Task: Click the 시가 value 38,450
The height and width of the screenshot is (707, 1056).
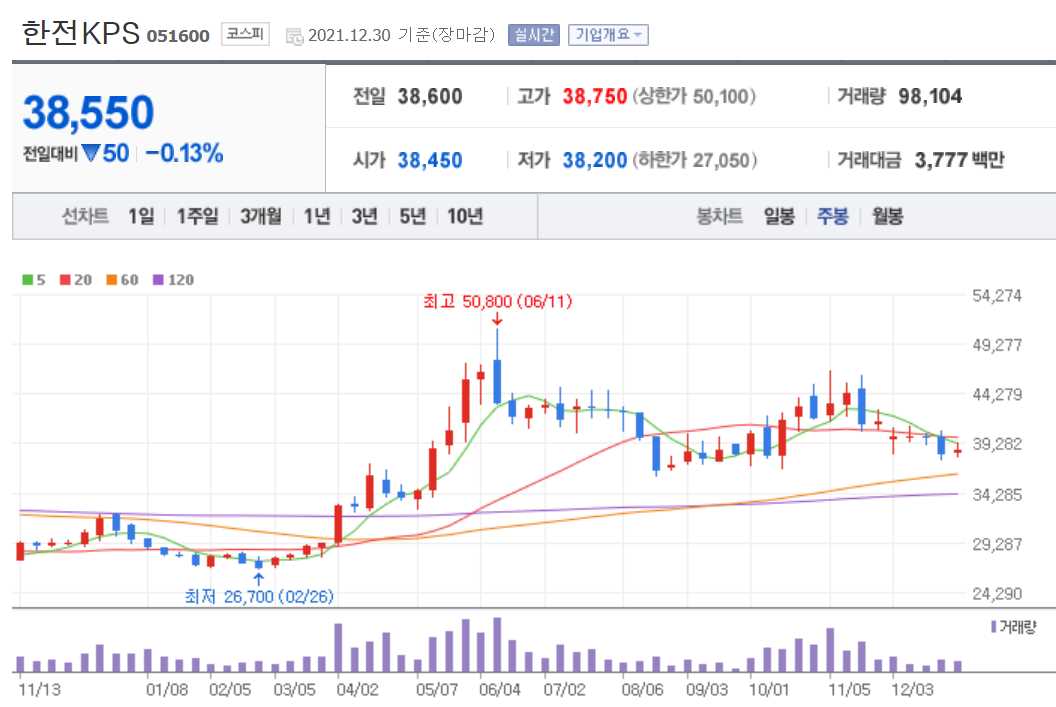Action: point(430,160)
